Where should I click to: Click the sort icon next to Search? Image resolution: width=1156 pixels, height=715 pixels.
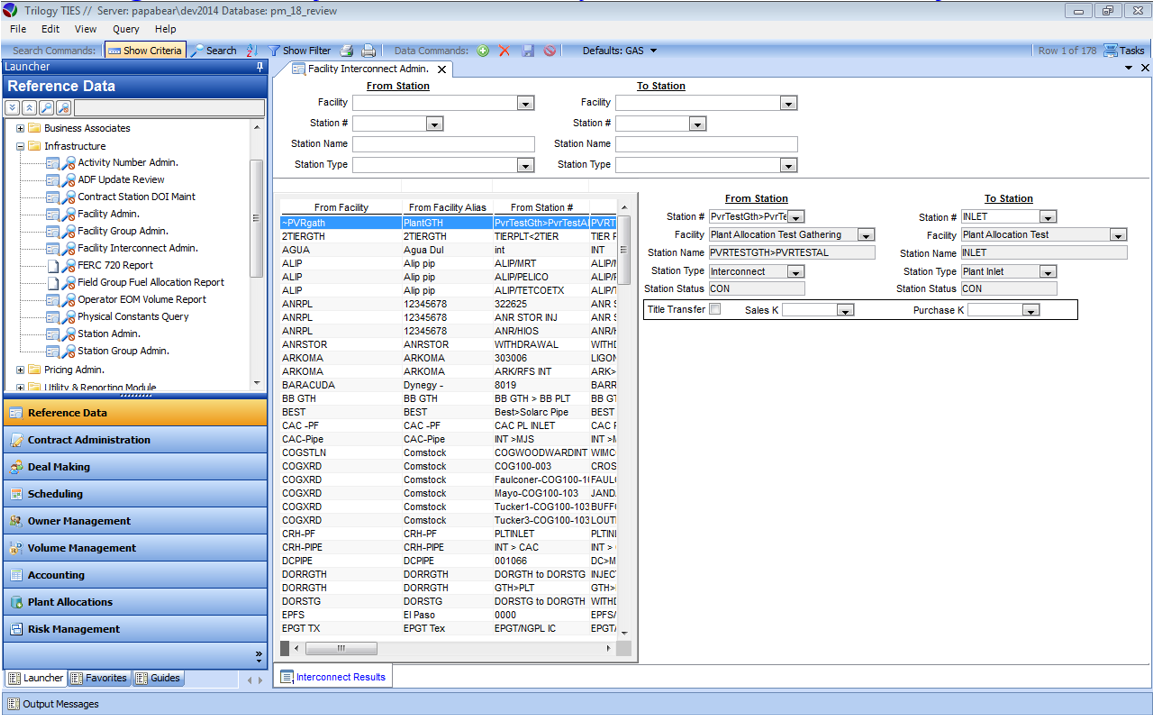point(252,50)
